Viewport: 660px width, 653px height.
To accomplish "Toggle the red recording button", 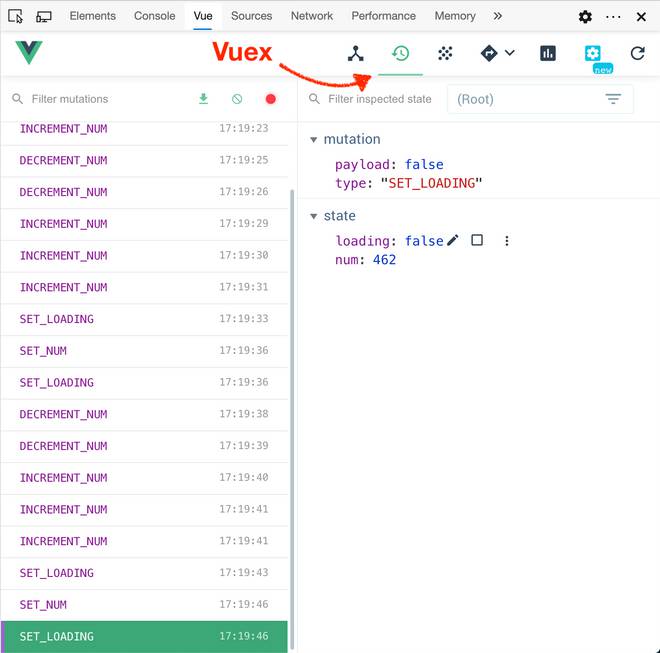I will tap(270, 99).
